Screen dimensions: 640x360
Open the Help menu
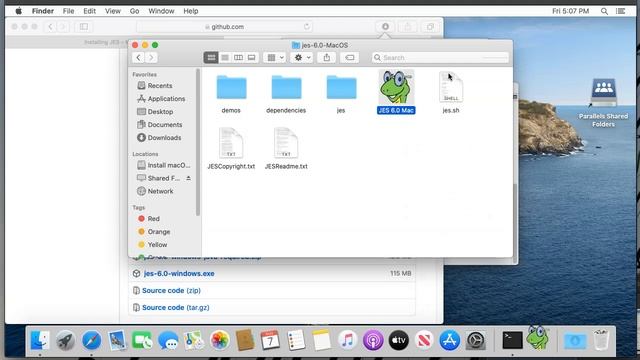point(191,11)
